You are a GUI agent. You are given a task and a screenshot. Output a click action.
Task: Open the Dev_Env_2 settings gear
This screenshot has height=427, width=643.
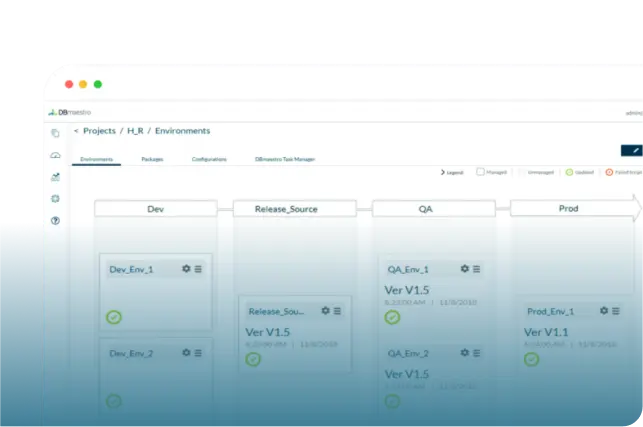pos(186,353)
